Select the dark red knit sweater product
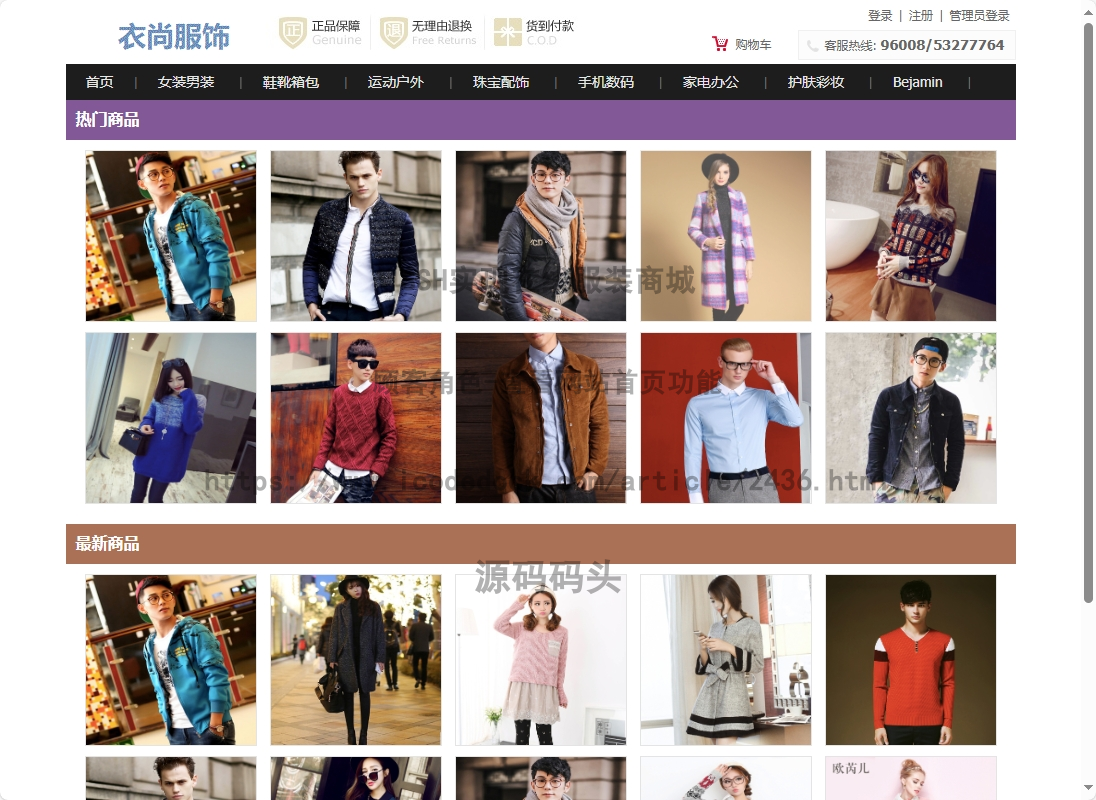The width and height of the screenshot is (1096, 800). coord(356,418)
